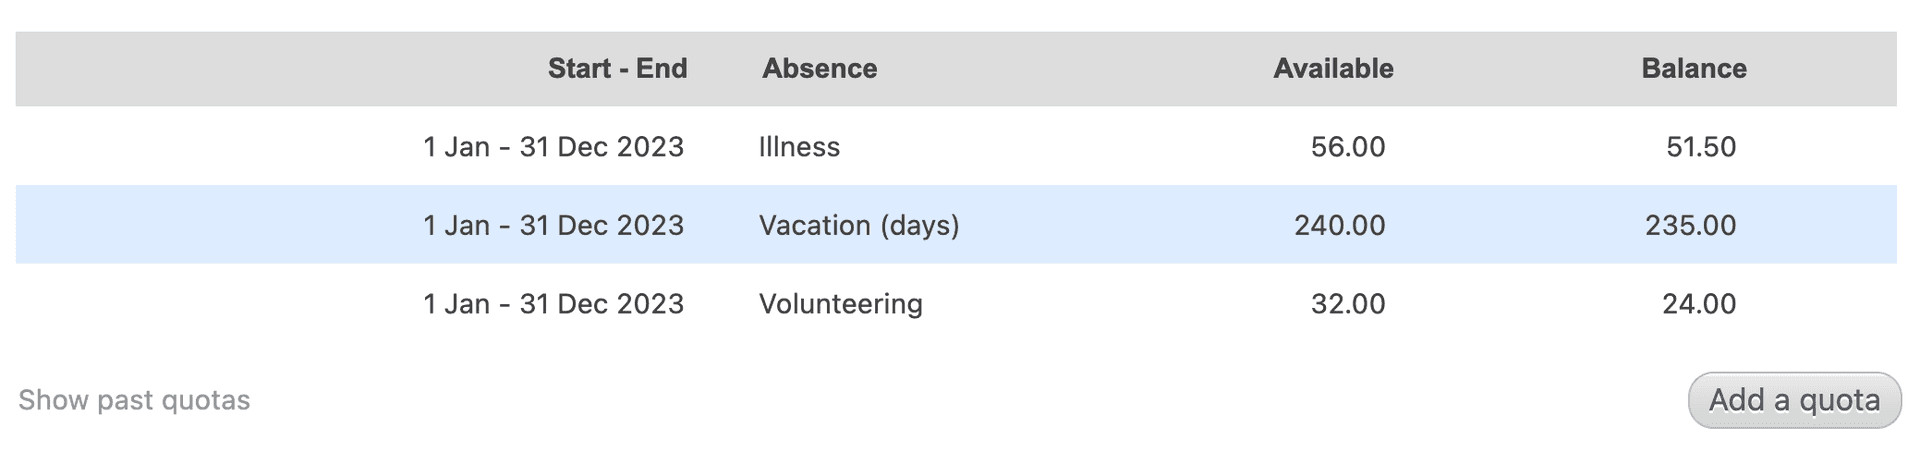
Task: Click blank space left of the Volunteering dates
Action: 200,304
